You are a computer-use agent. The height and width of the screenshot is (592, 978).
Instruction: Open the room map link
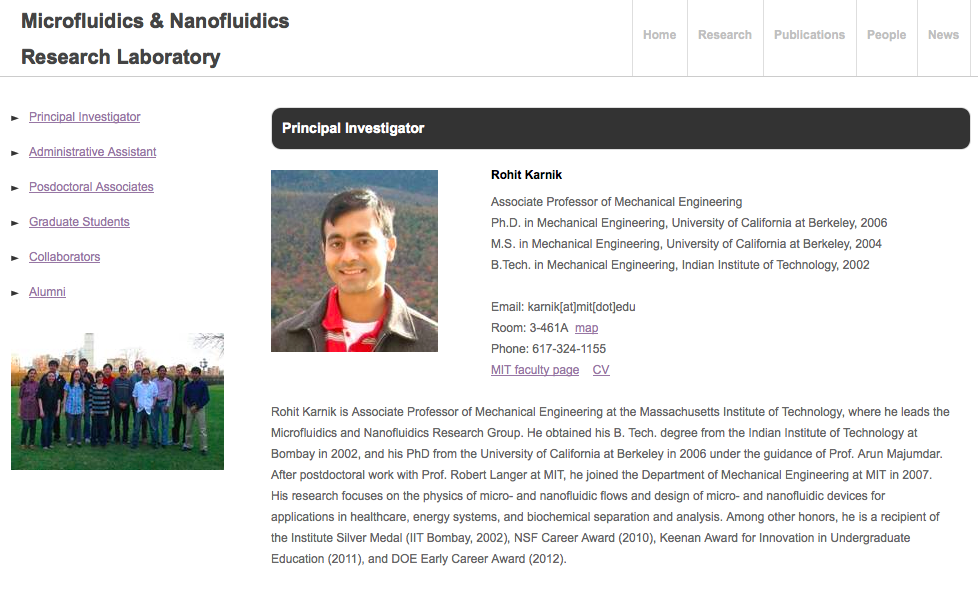coord(586,328)
